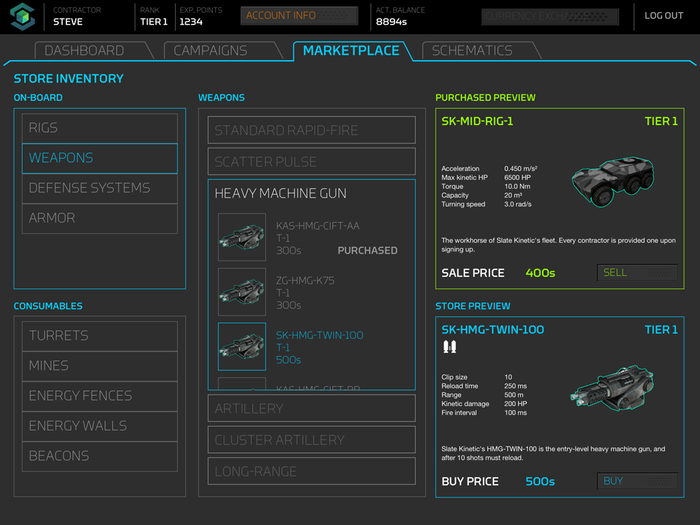Click the 400s sale price value

click(540, 273)
